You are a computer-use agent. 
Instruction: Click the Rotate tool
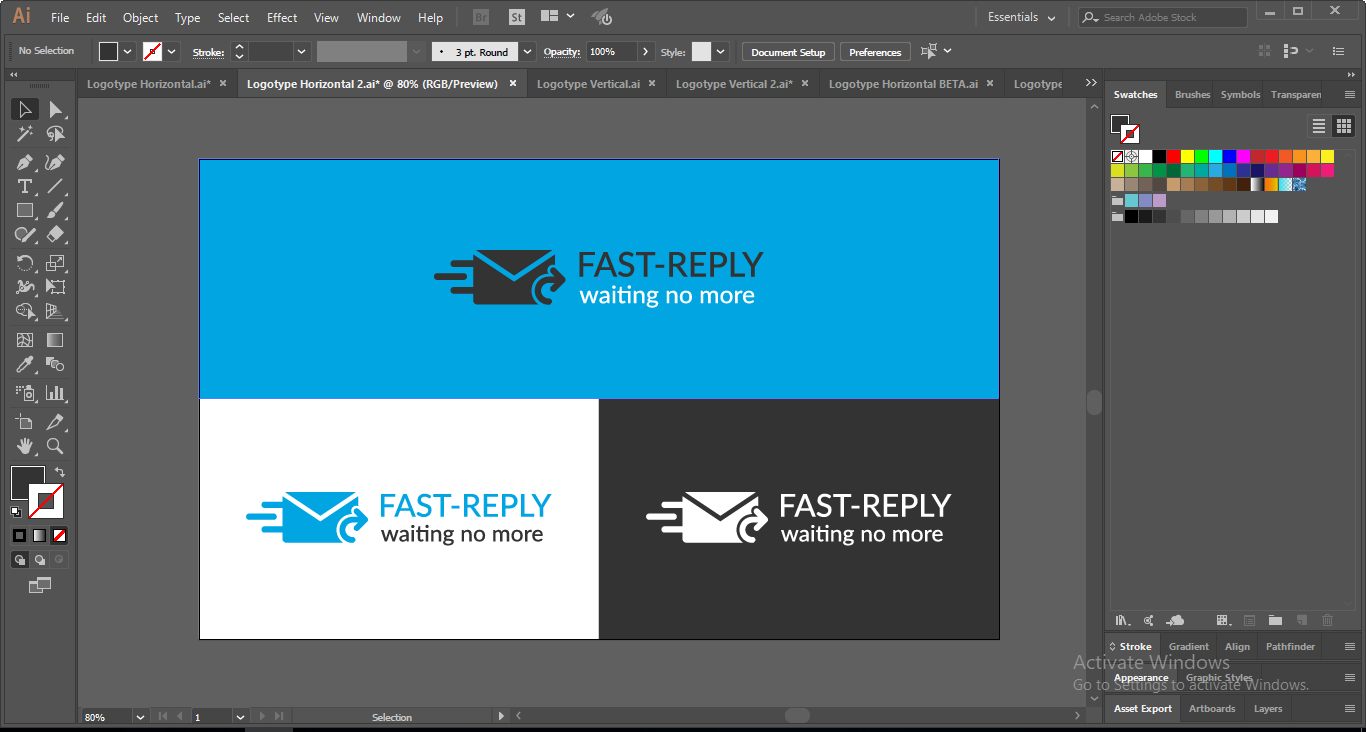tap(25, 263)
